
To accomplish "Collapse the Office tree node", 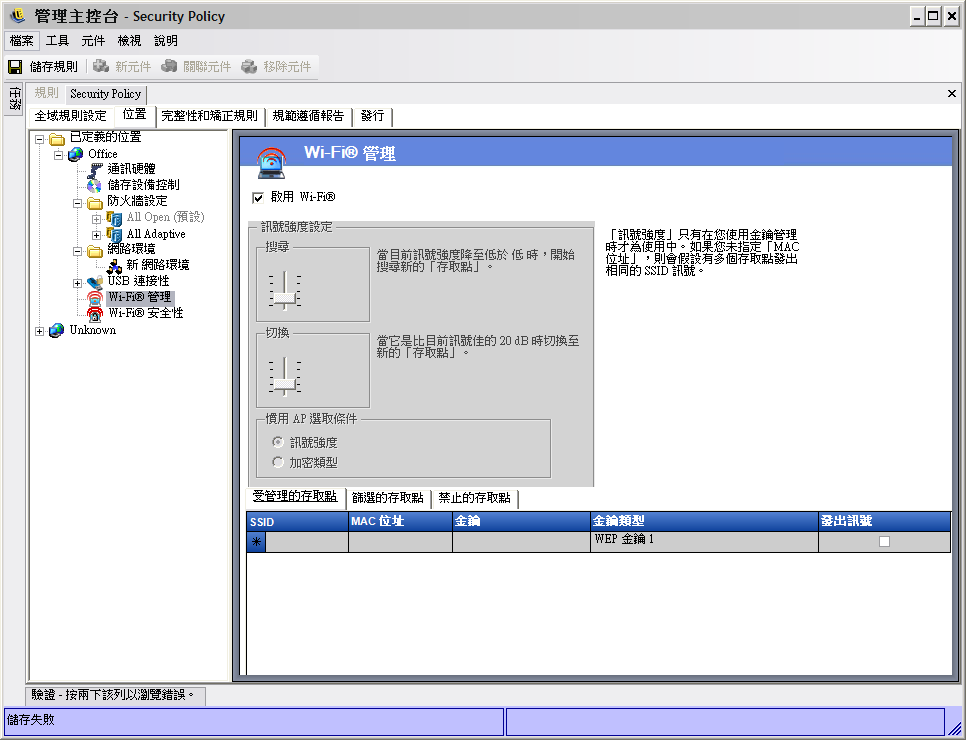I will pos(59,155).
